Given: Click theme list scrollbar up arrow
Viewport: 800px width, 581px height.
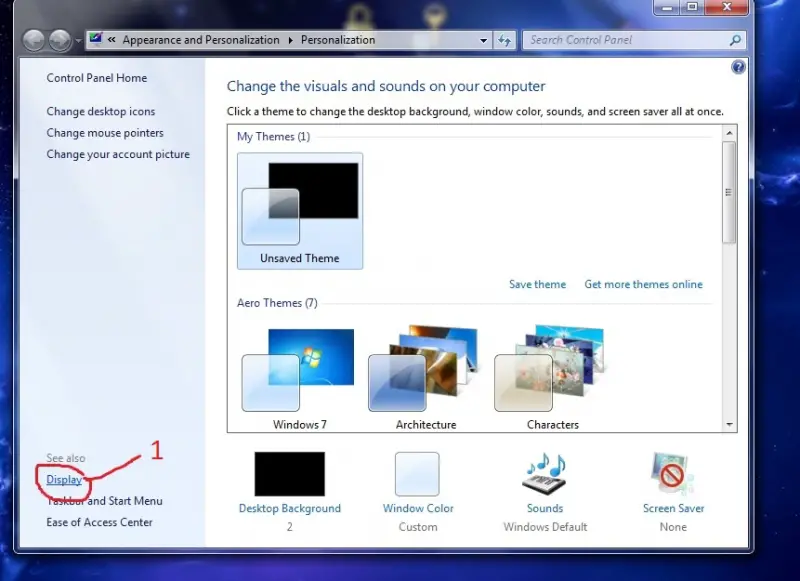Looking at the screenshot, I should click(729, 133).
